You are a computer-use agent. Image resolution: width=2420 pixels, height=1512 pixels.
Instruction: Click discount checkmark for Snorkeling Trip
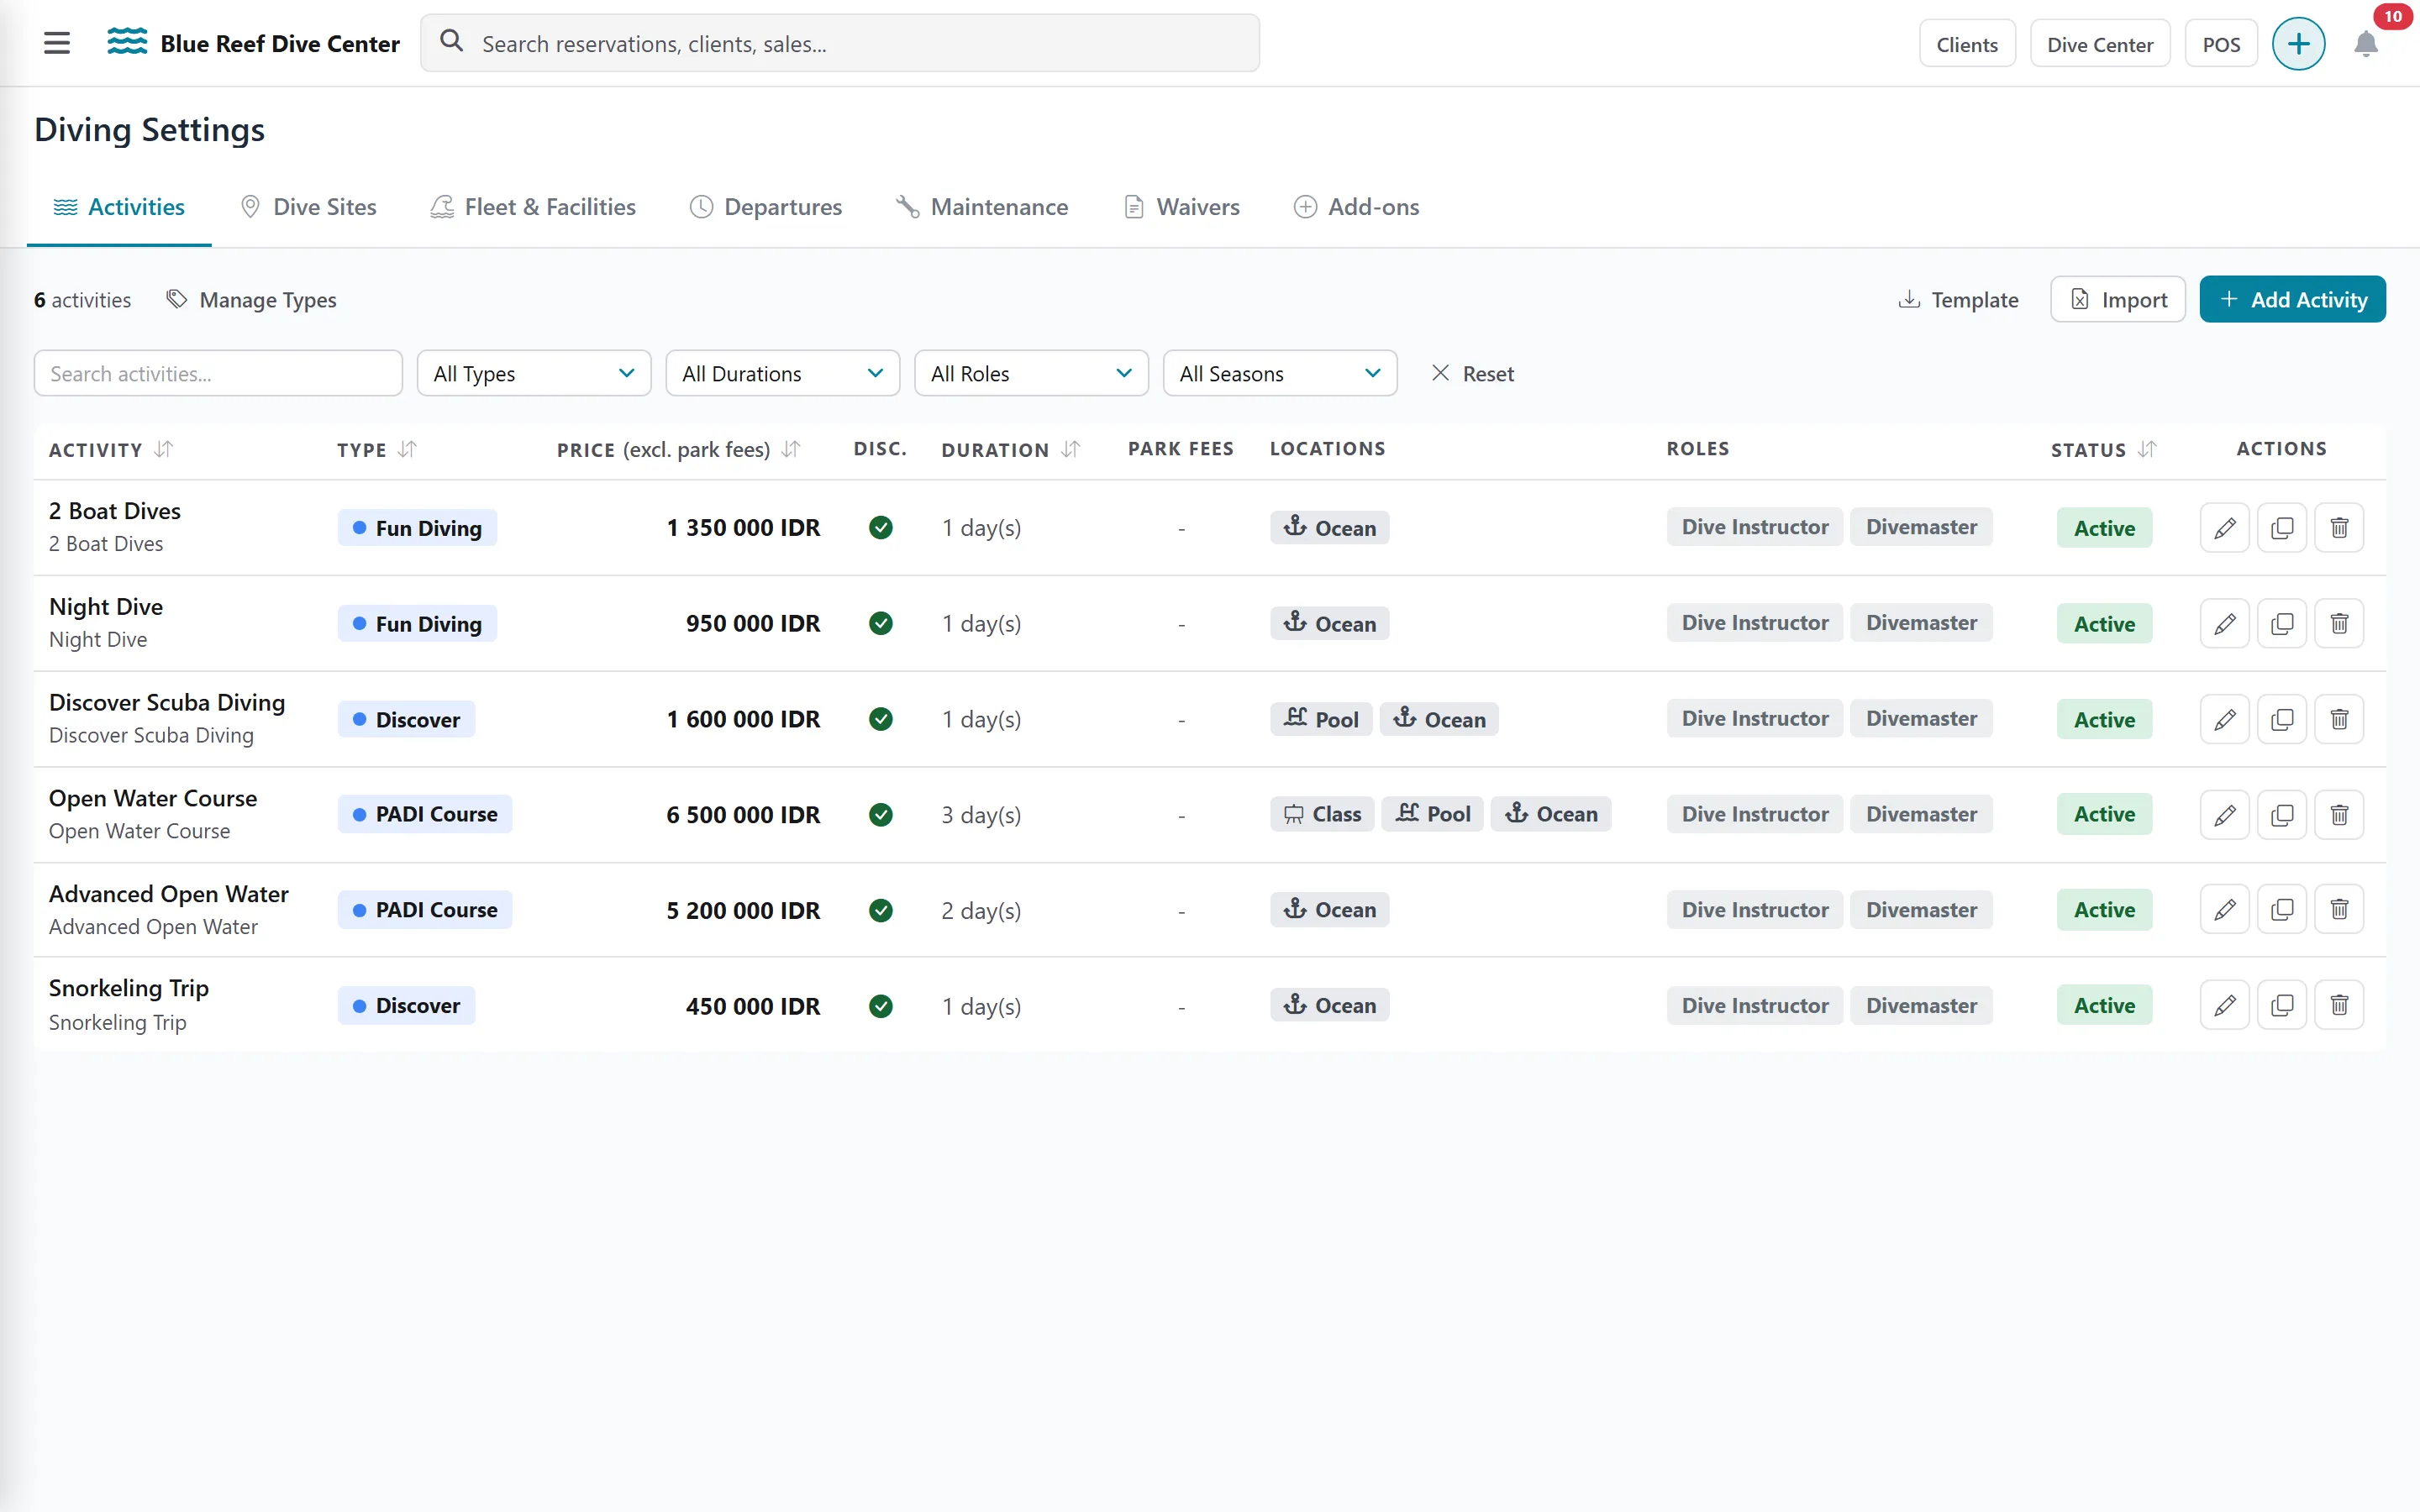point(880,1006)
